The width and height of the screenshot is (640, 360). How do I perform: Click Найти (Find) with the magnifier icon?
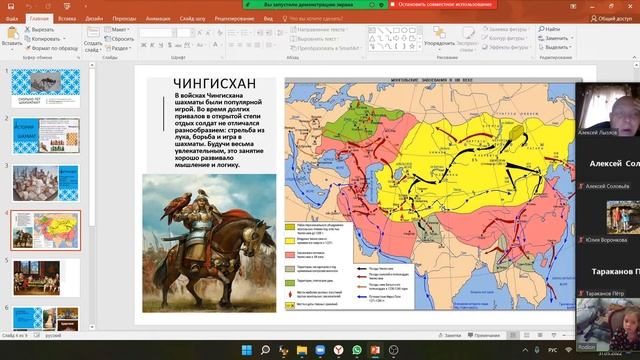pos(549,29)
